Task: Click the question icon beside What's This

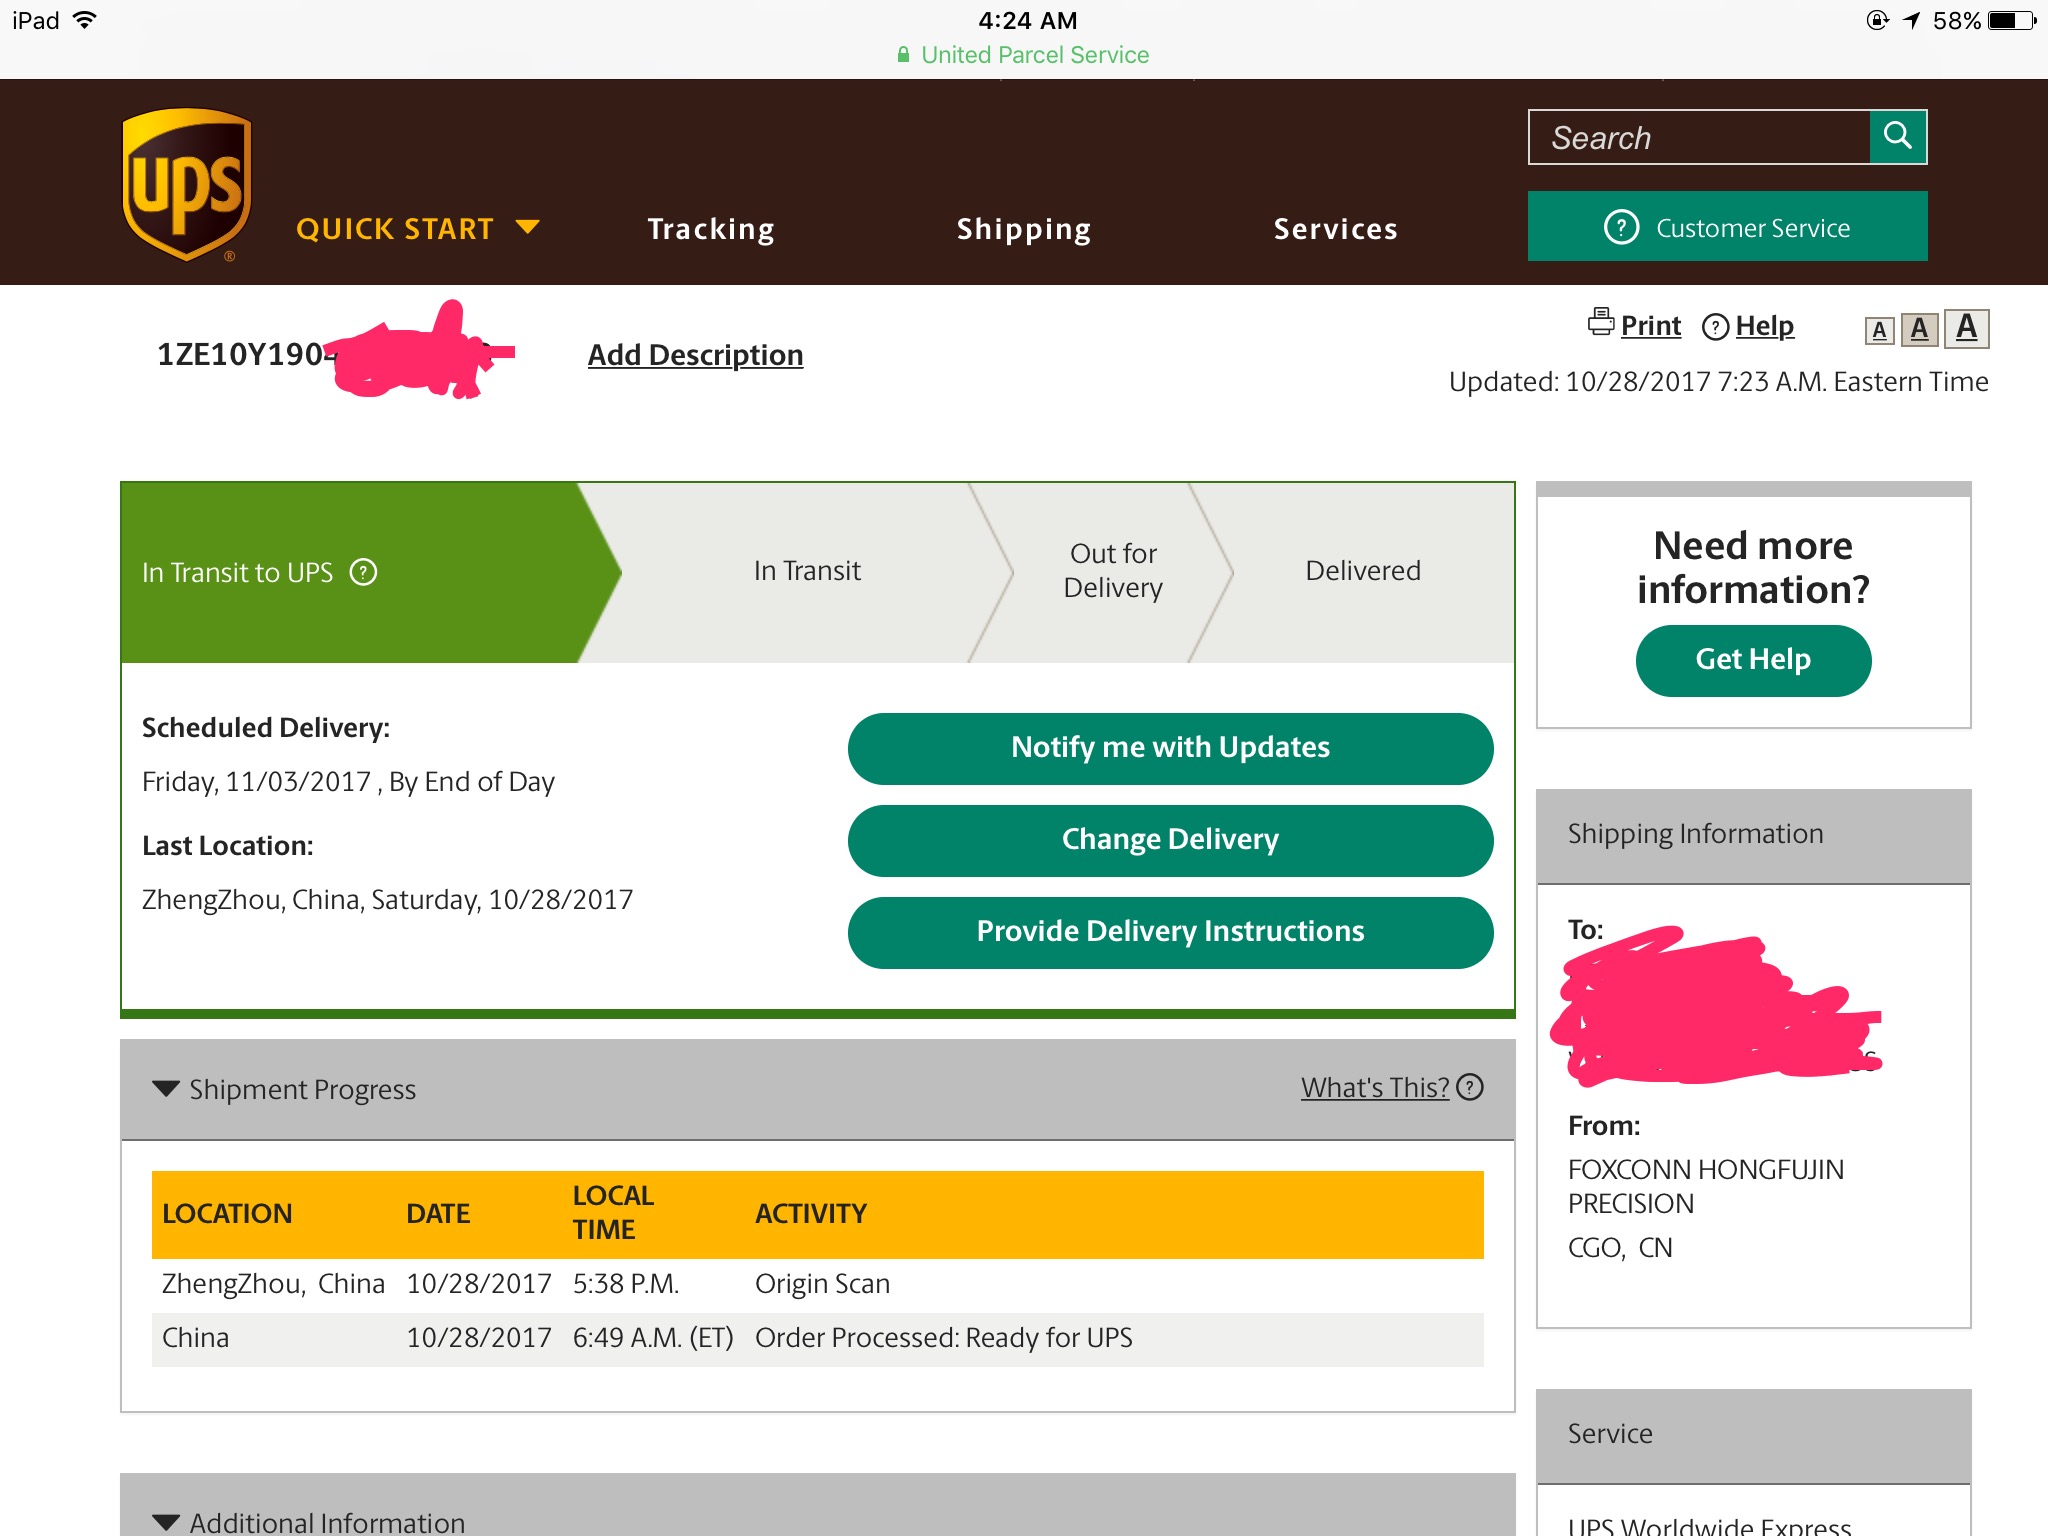Action: pyautogui.click(x=1469, y=1087)
